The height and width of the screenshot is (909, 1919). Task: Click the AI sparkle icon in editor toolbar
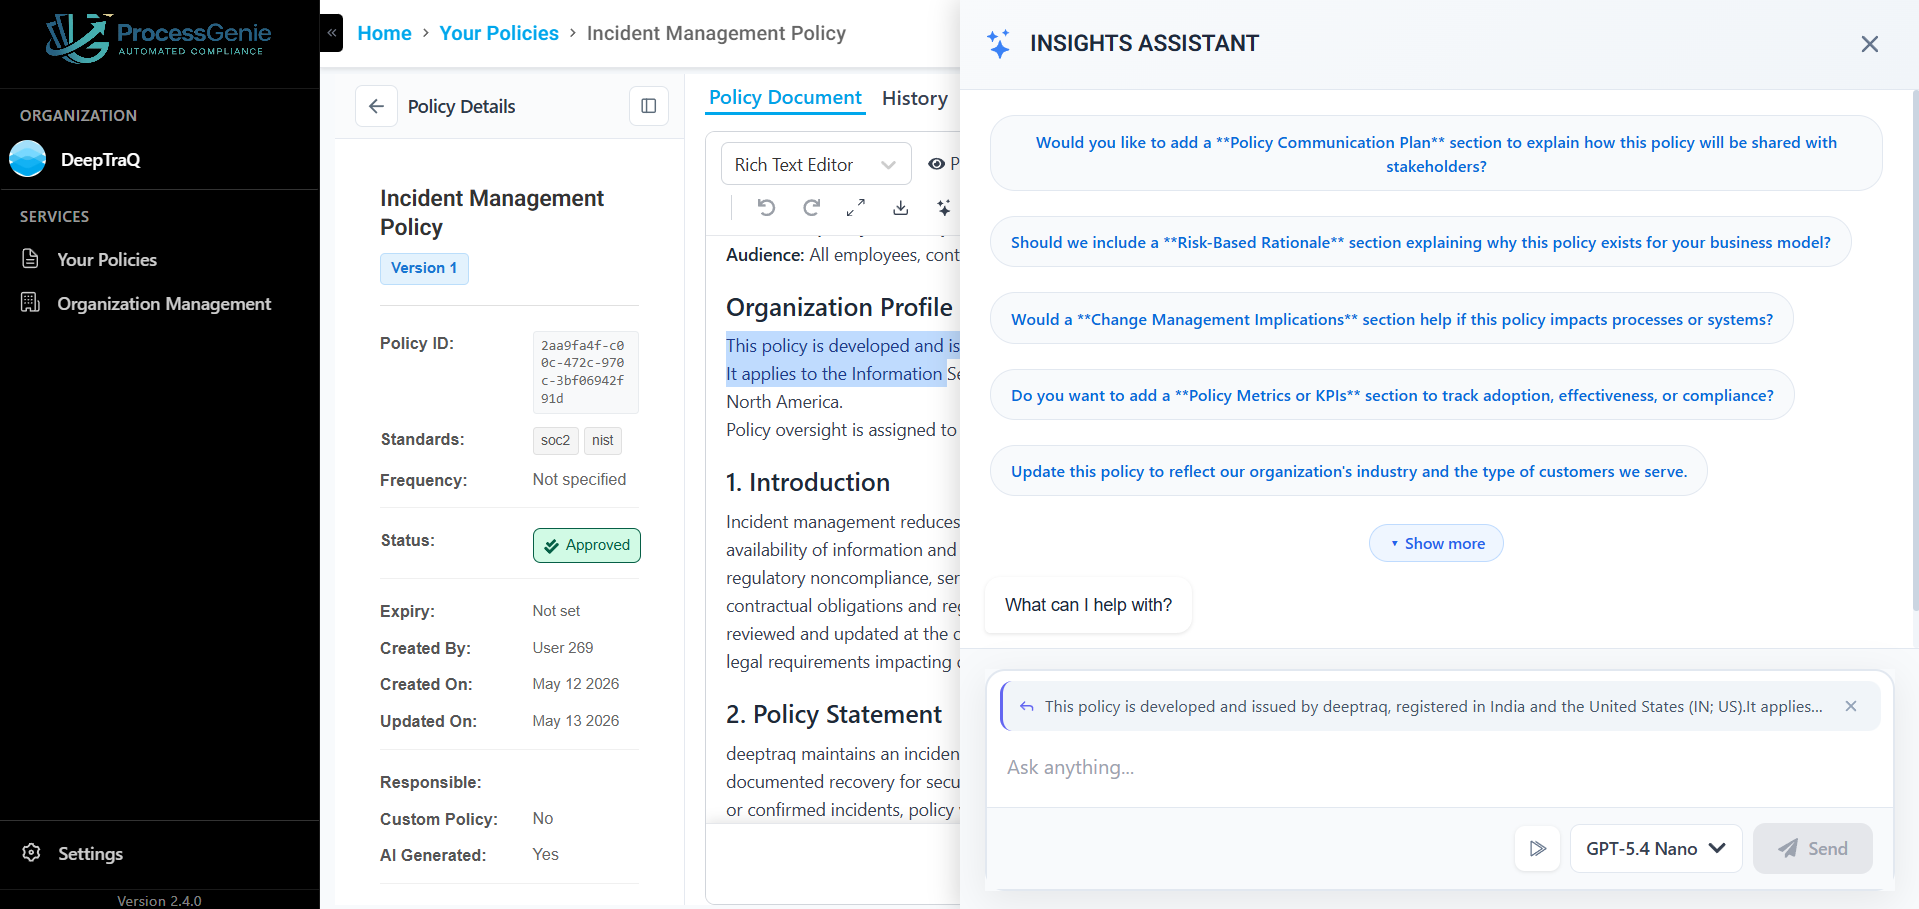(943, 207)
